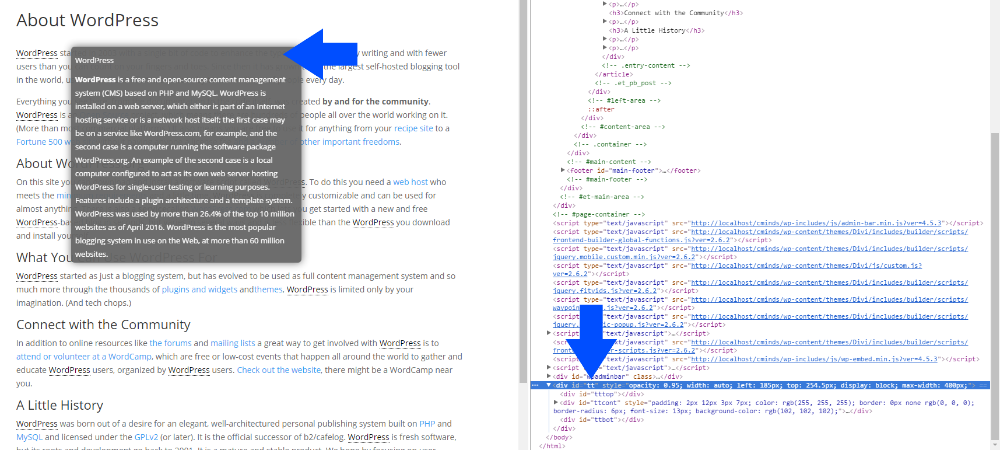Open the Divi custom.js source link
This screenshot has width=1000, height=450.
tap(737, 268)
